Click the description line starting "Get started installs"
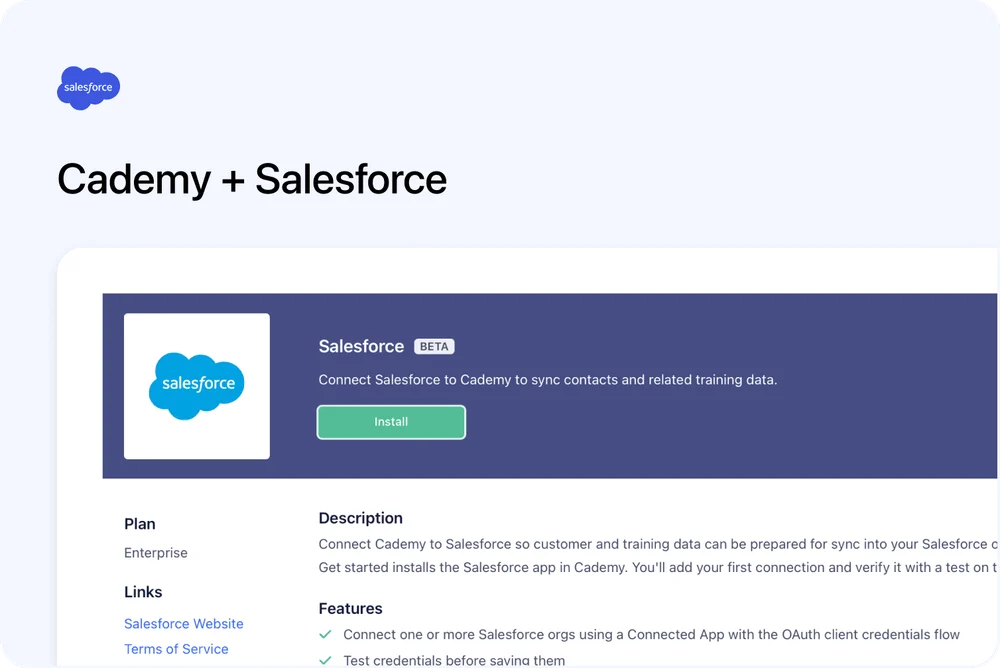1000x668 pixels. [x=658, y=567]
